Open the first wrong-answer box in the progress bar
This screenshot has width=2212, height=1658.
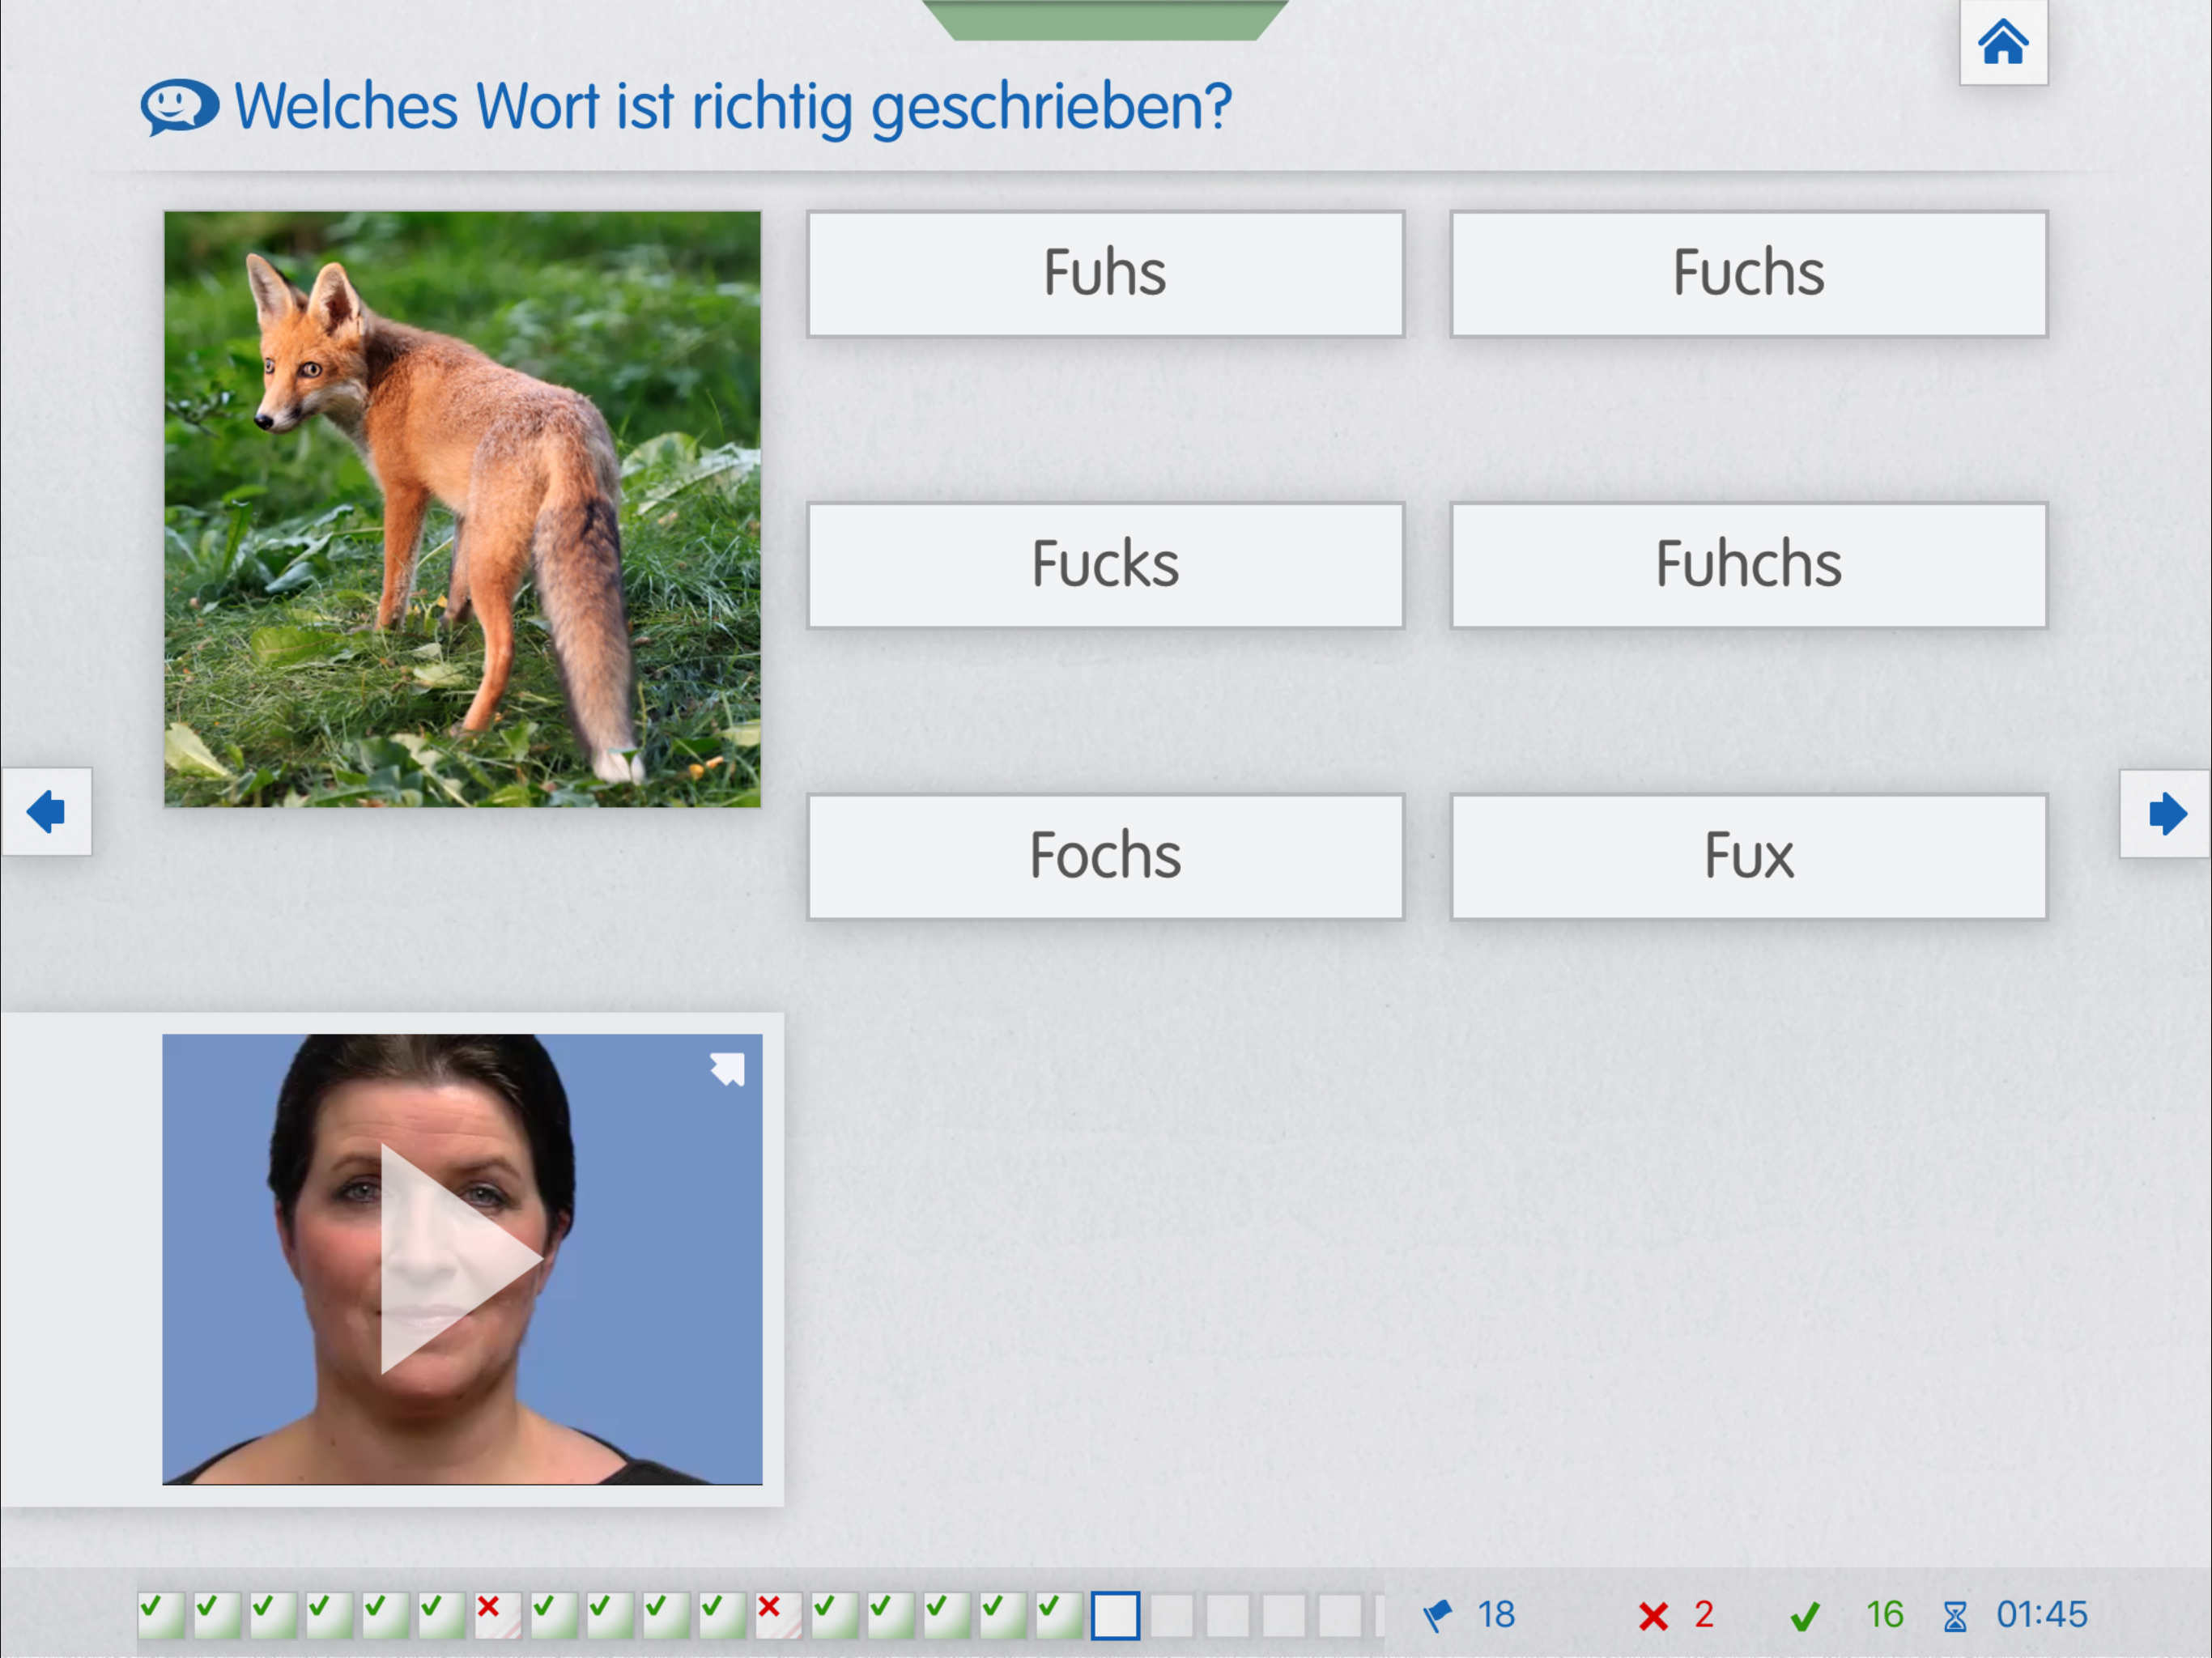tap(497, 1614)
